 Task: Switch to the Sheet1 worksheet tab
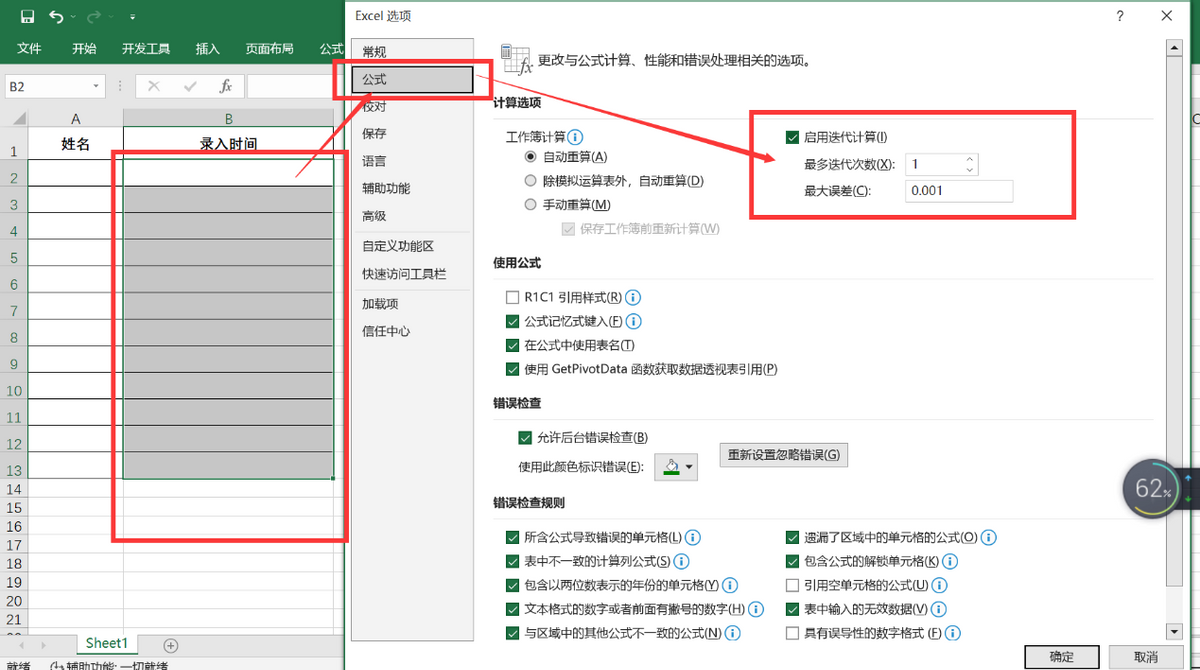tap(106, 644)
